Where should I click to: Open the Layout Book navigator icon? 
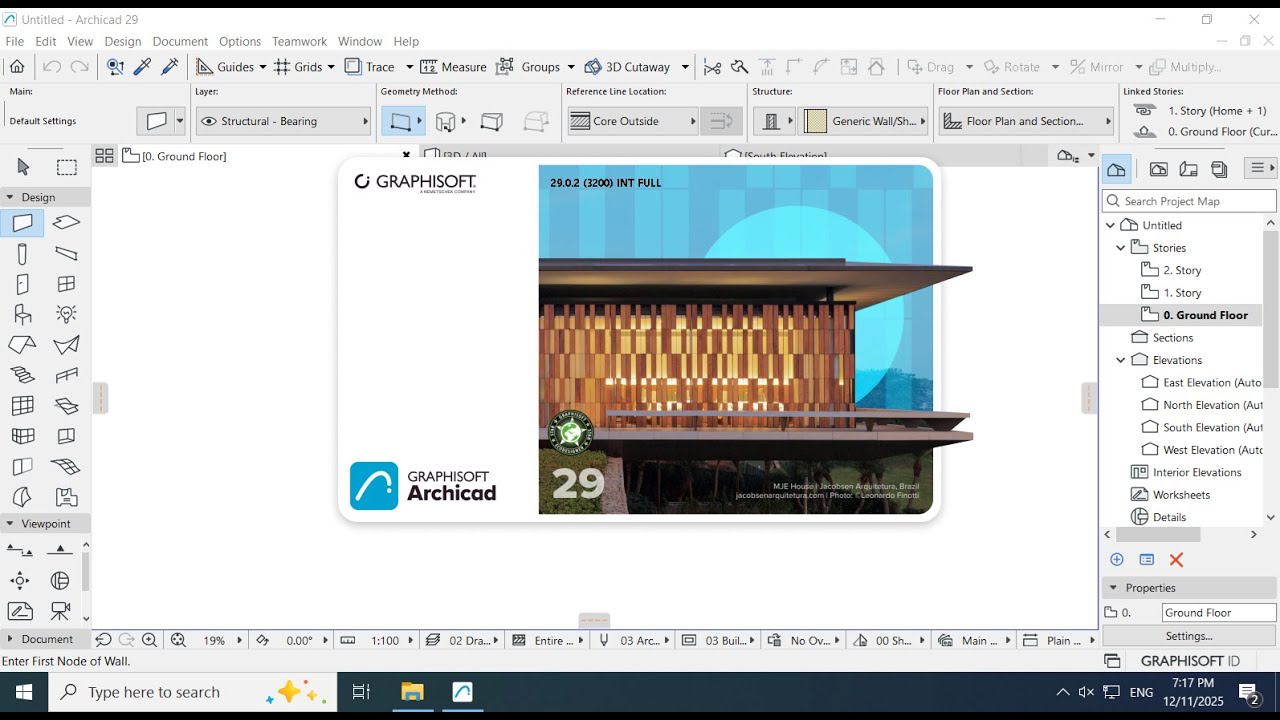tap(1188, 169)
